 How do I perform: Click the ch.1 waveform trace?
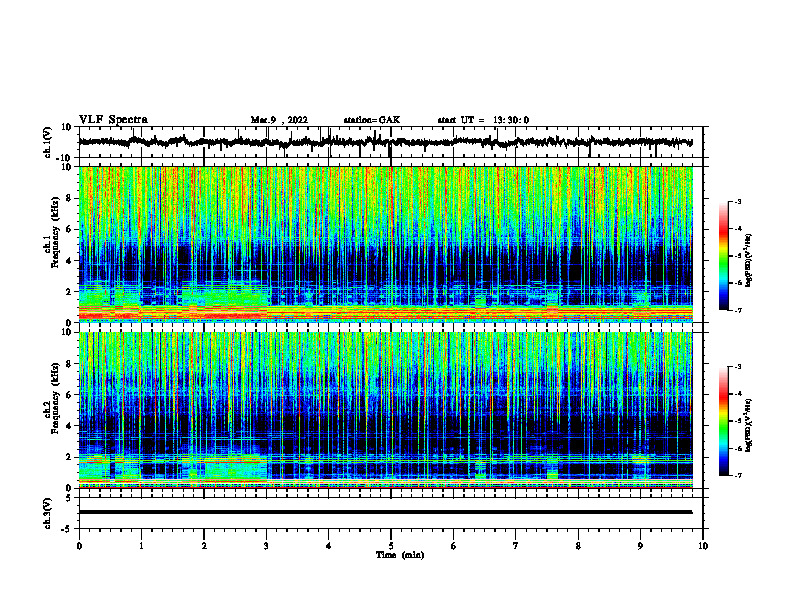click(385, 142)
